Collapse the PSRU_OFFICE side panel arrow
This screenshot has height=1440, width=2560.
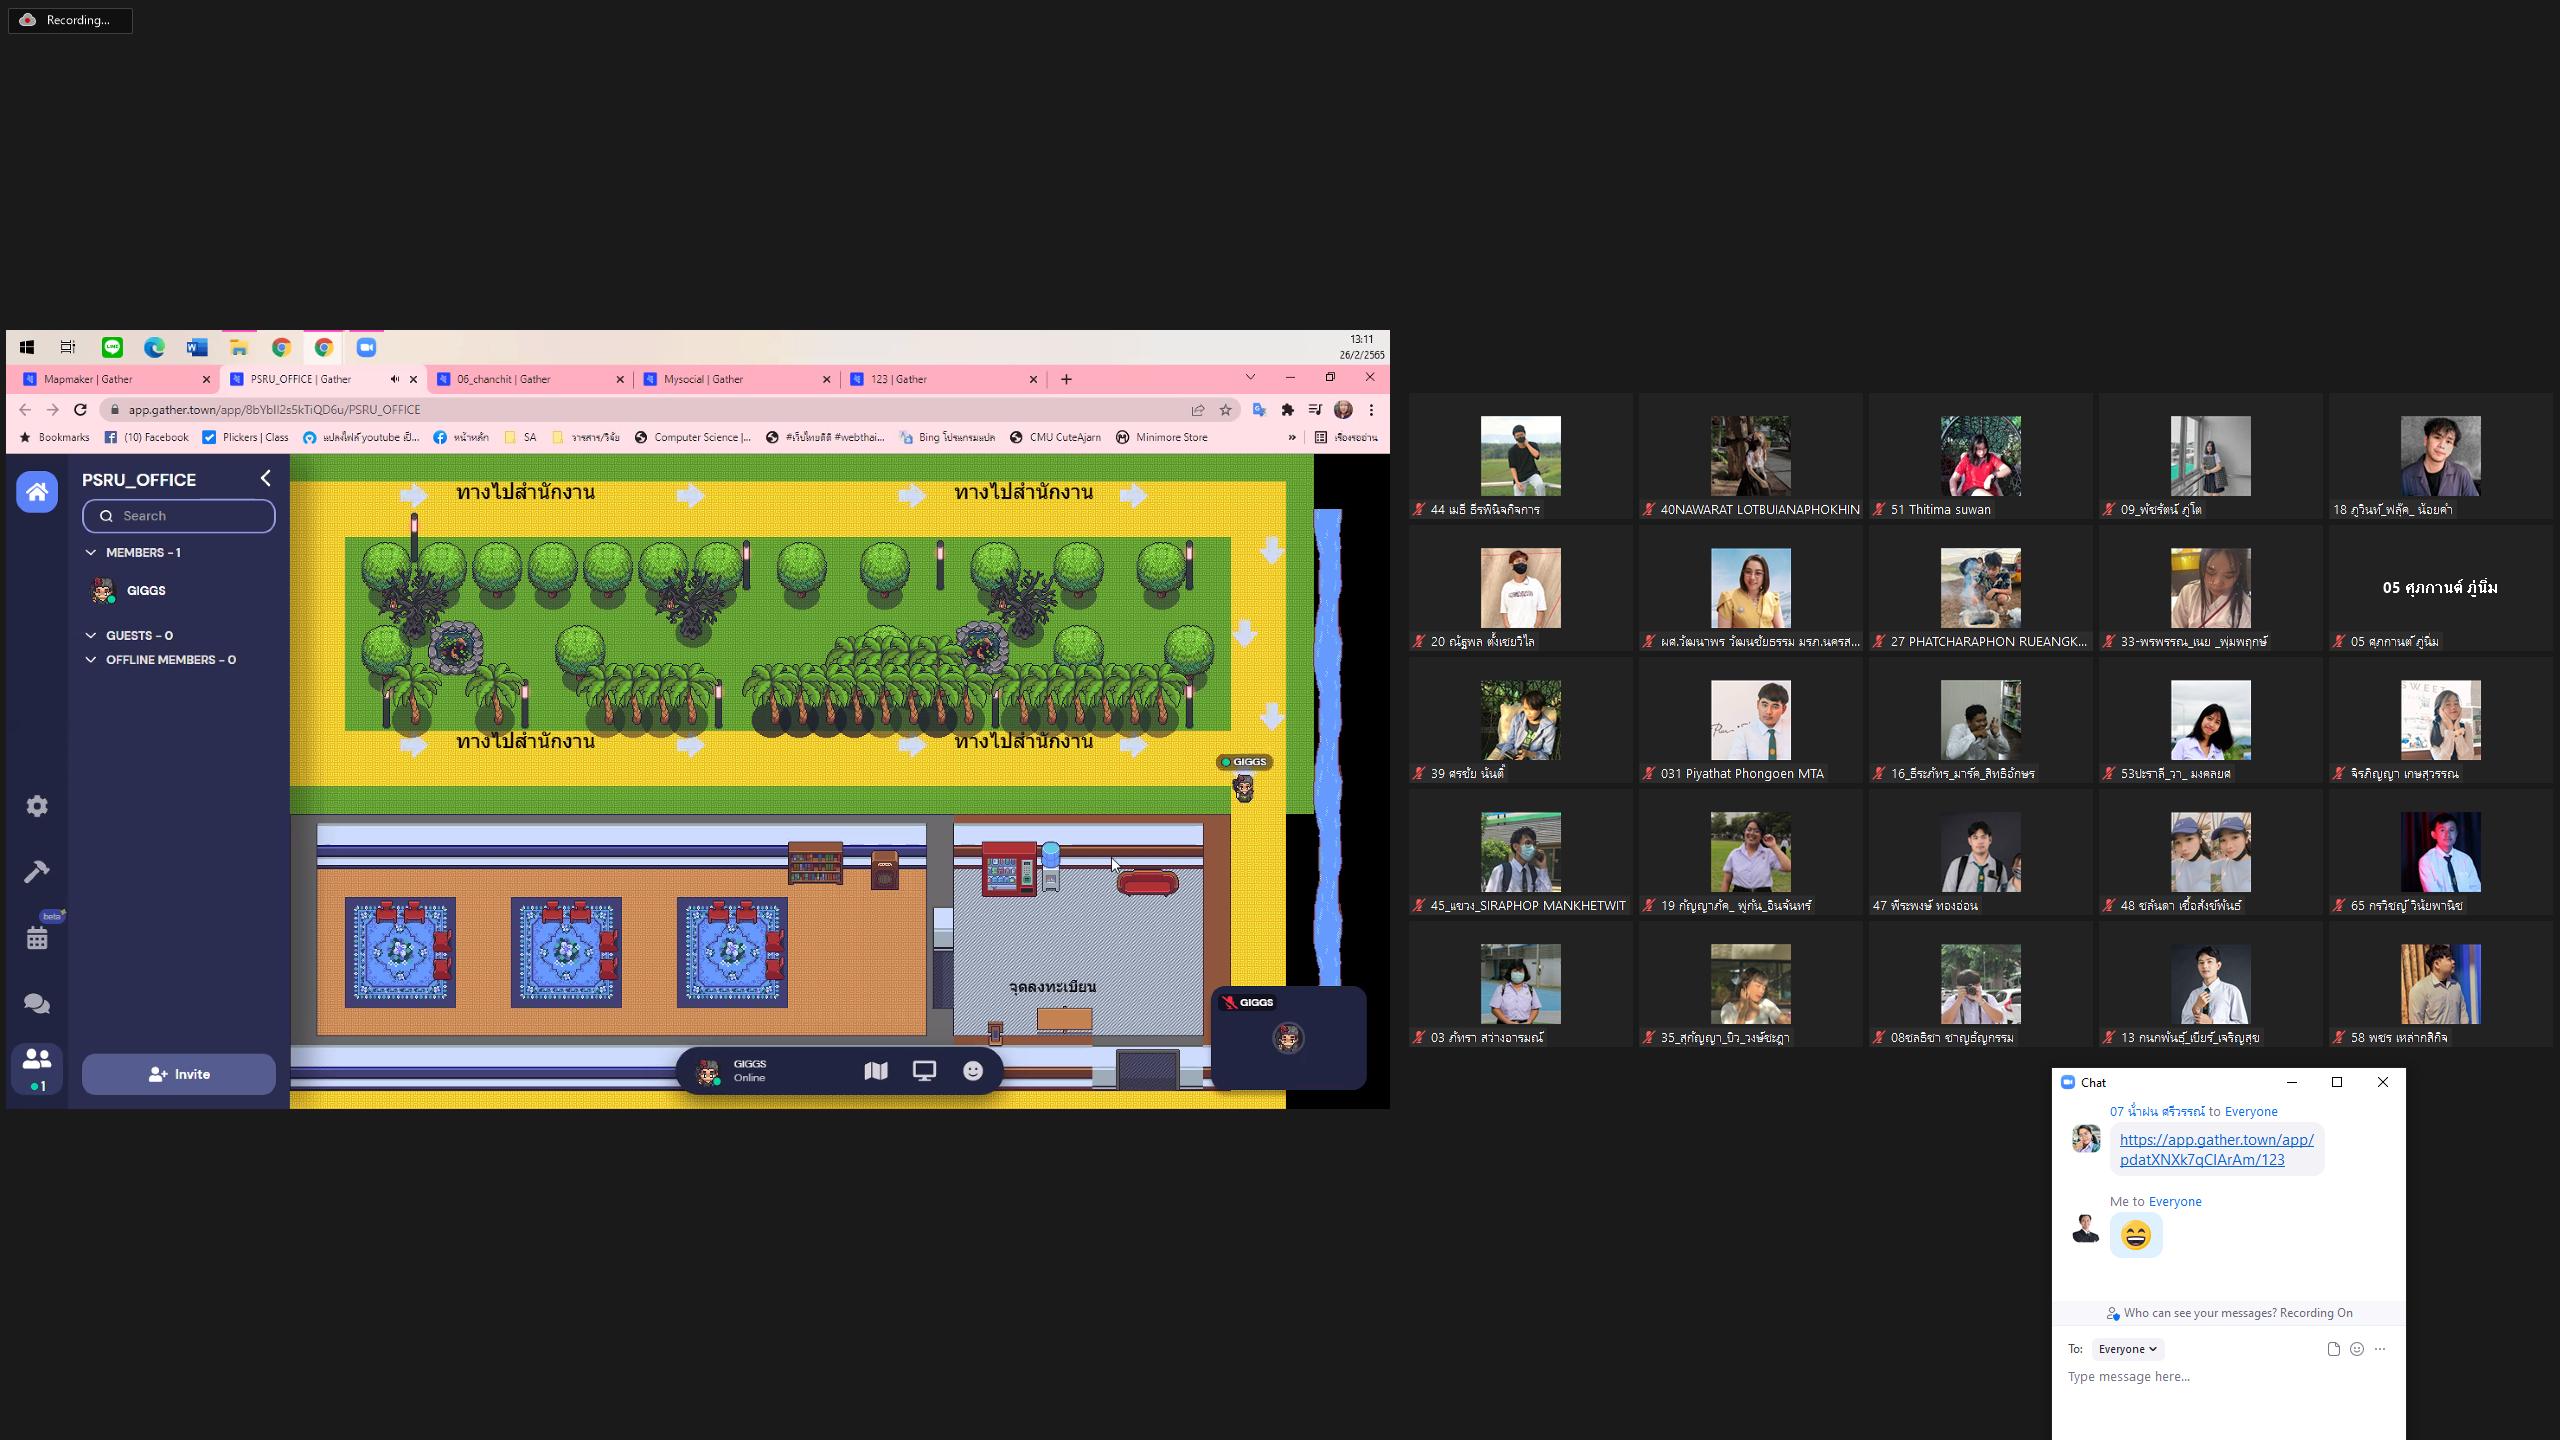pos(265,479)
